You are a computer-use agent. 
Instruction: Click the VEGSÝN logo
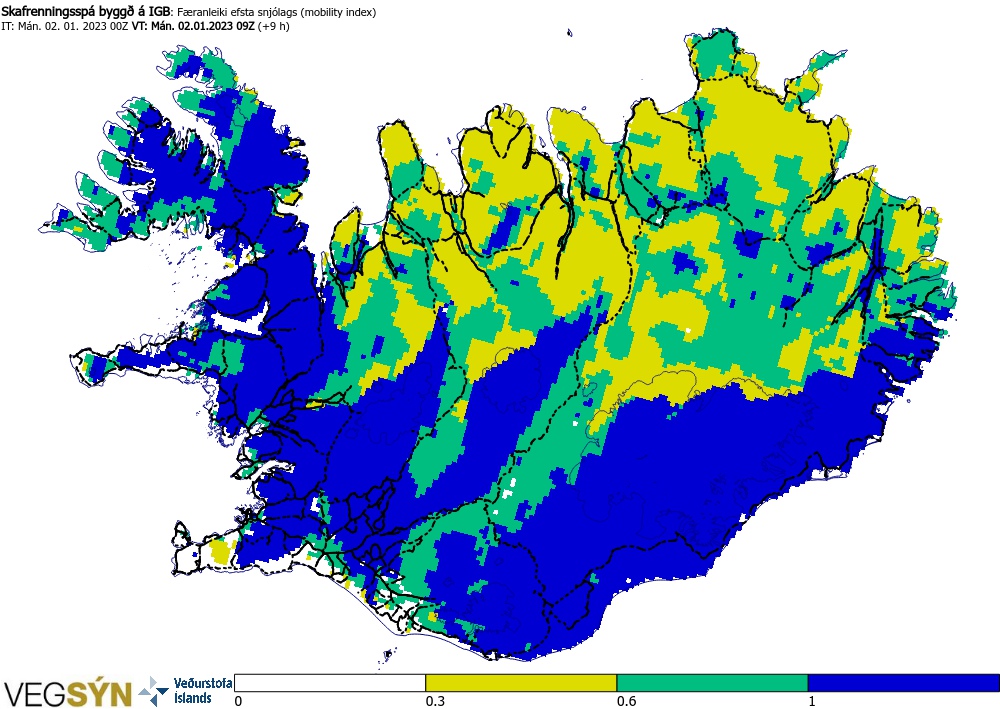68,694
